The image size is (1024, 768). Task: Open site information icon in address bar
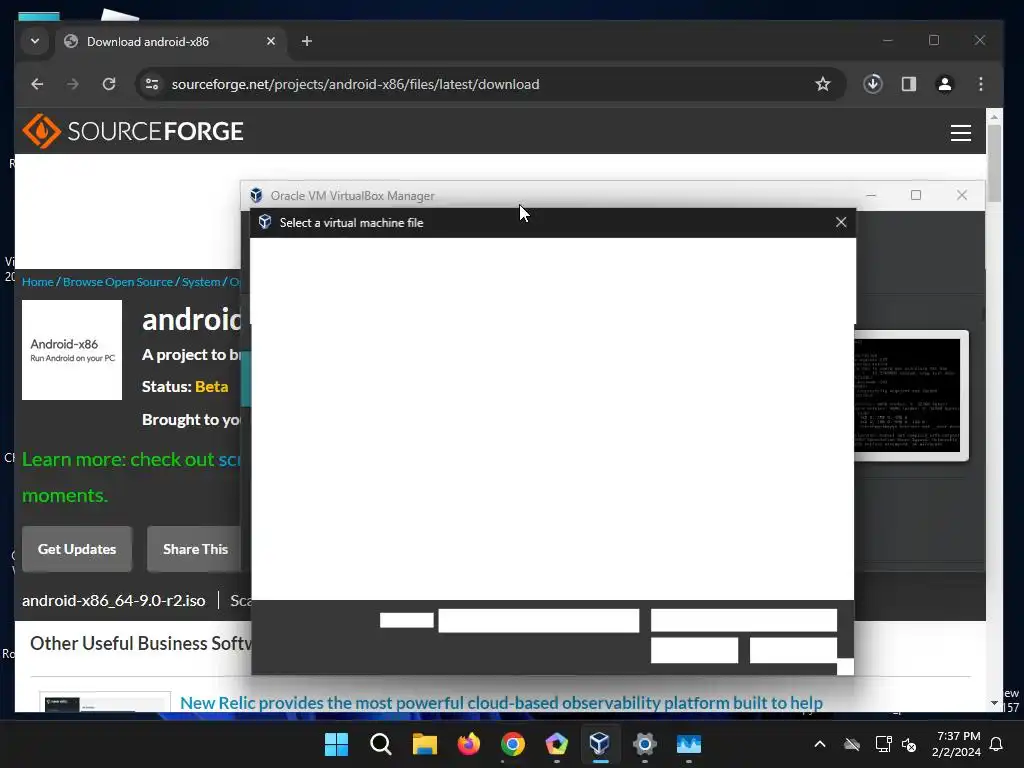coord(152,84)
